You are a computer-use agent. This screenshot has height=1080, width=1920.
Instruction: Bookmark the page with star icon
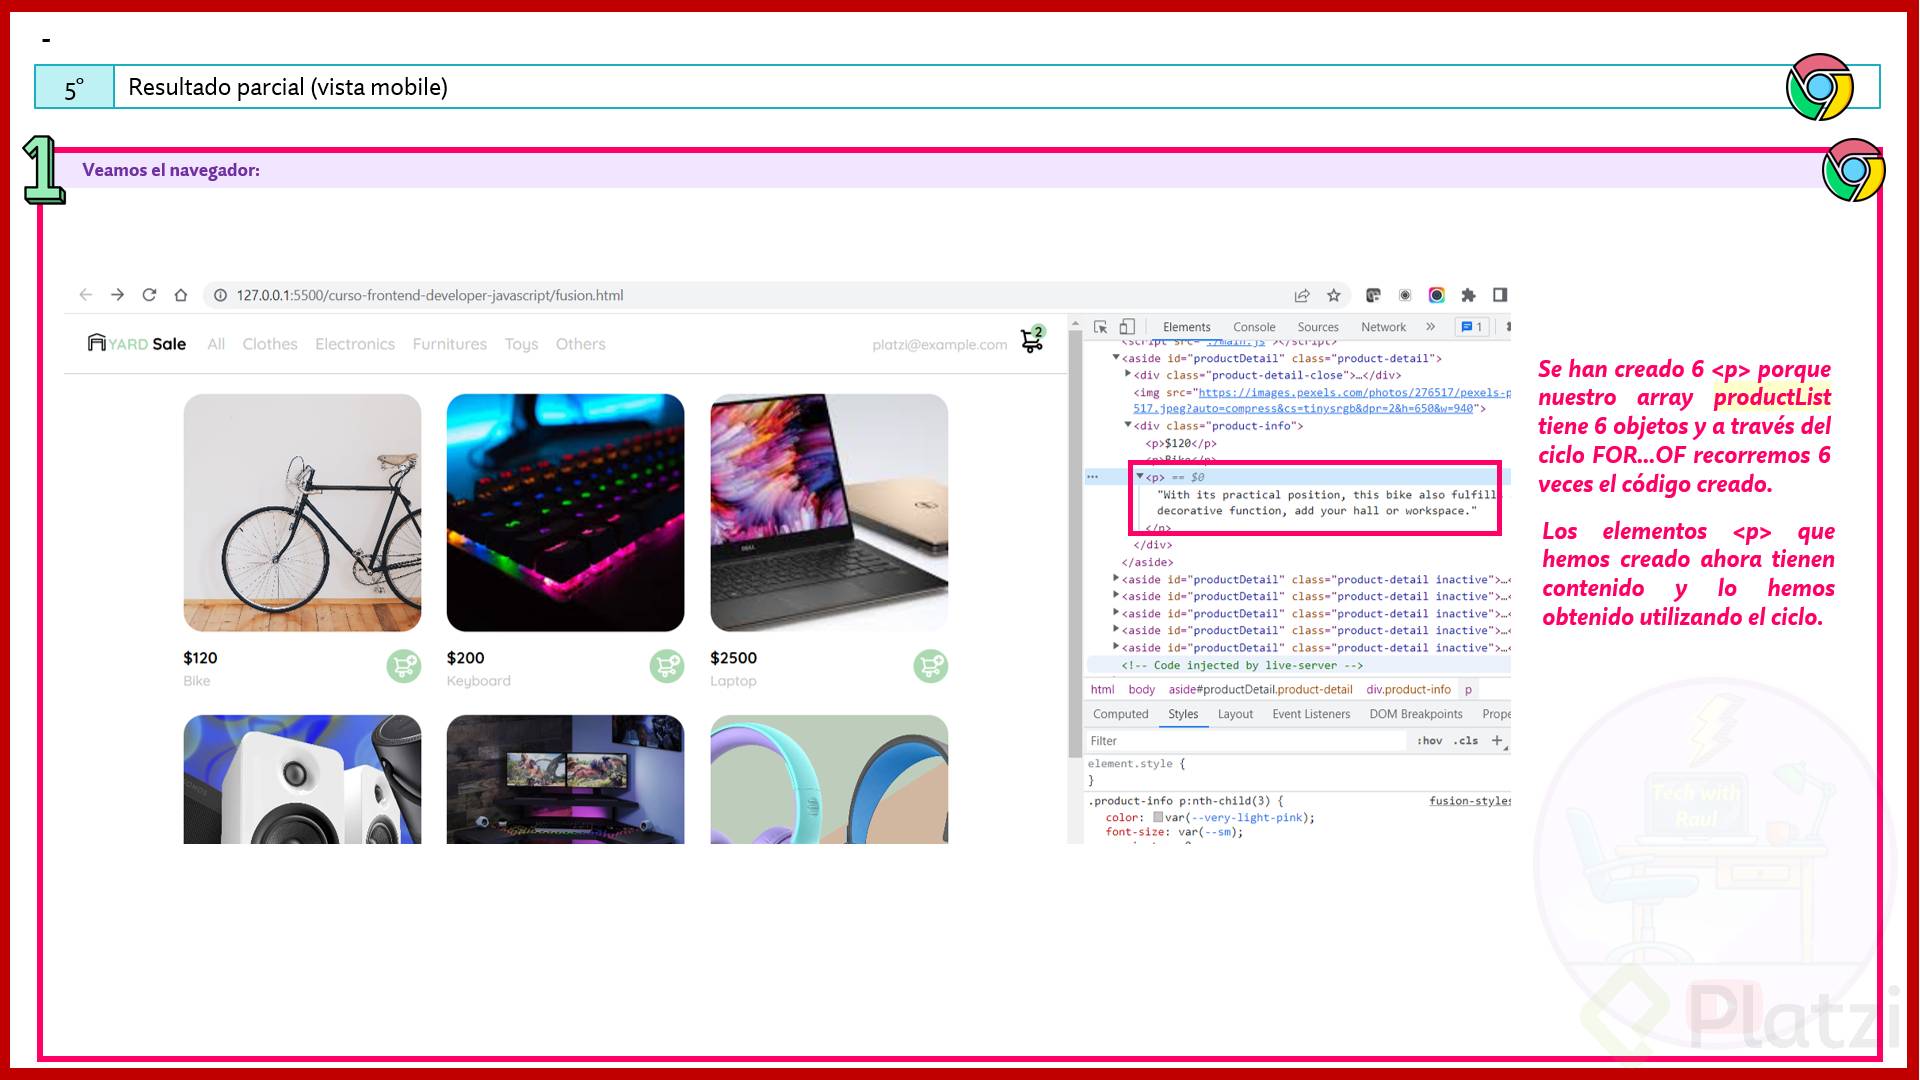[1334, 295]
